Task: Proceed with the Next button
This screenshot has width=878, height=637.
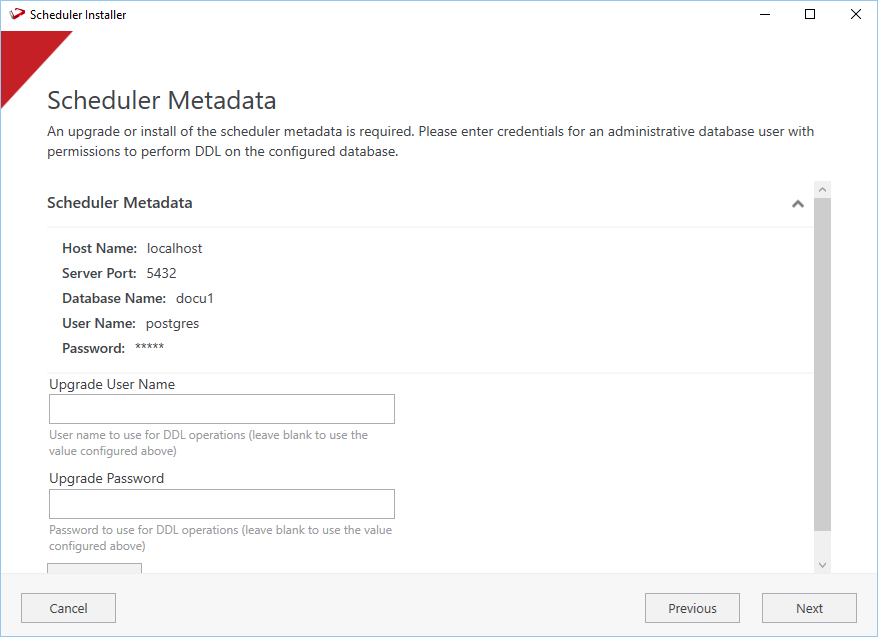Action: click(x=809, y=608)
